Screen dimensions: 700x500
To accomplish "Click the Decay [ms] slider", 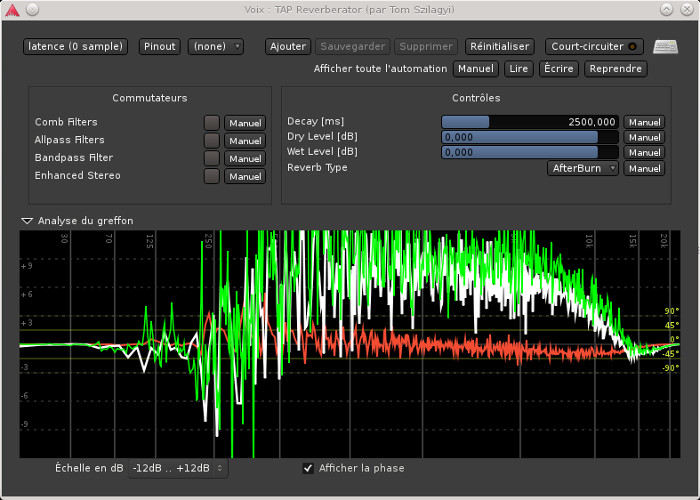I will (532, 122).
